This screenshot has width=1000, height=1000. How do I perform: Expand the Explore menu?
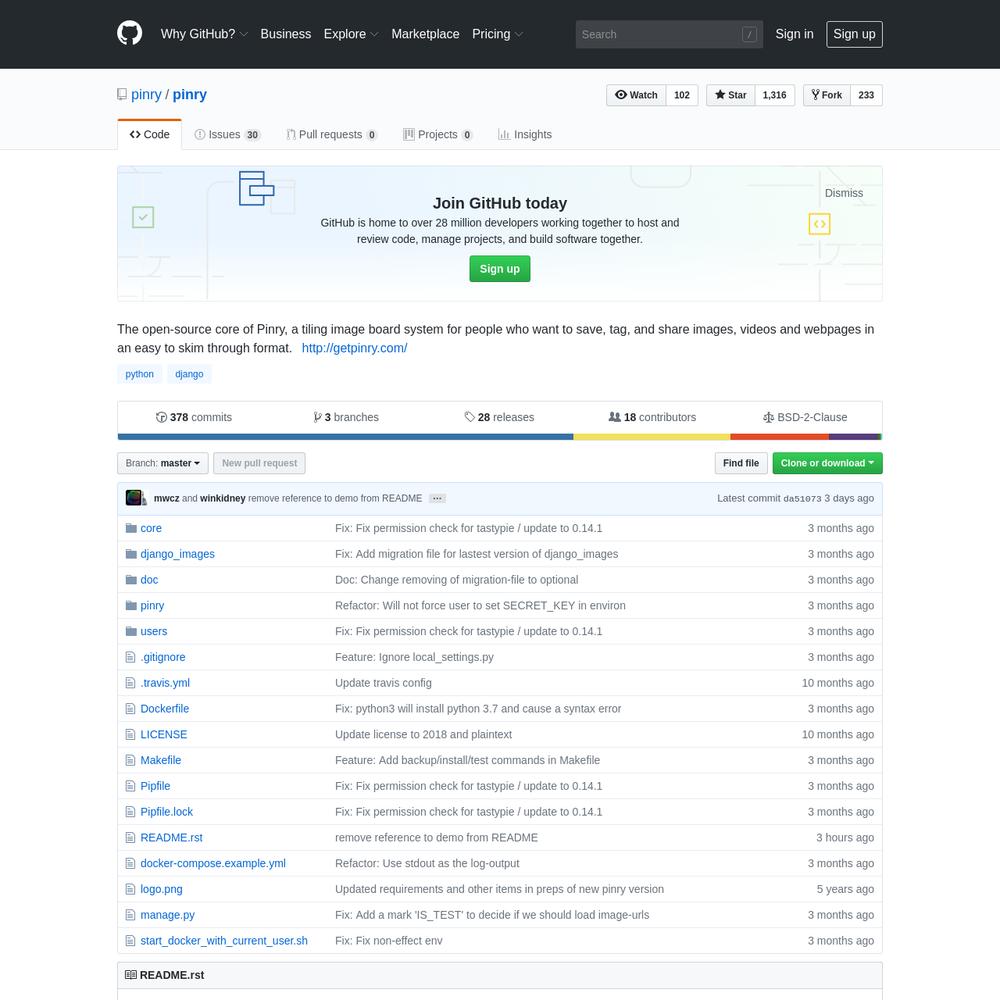351,34
